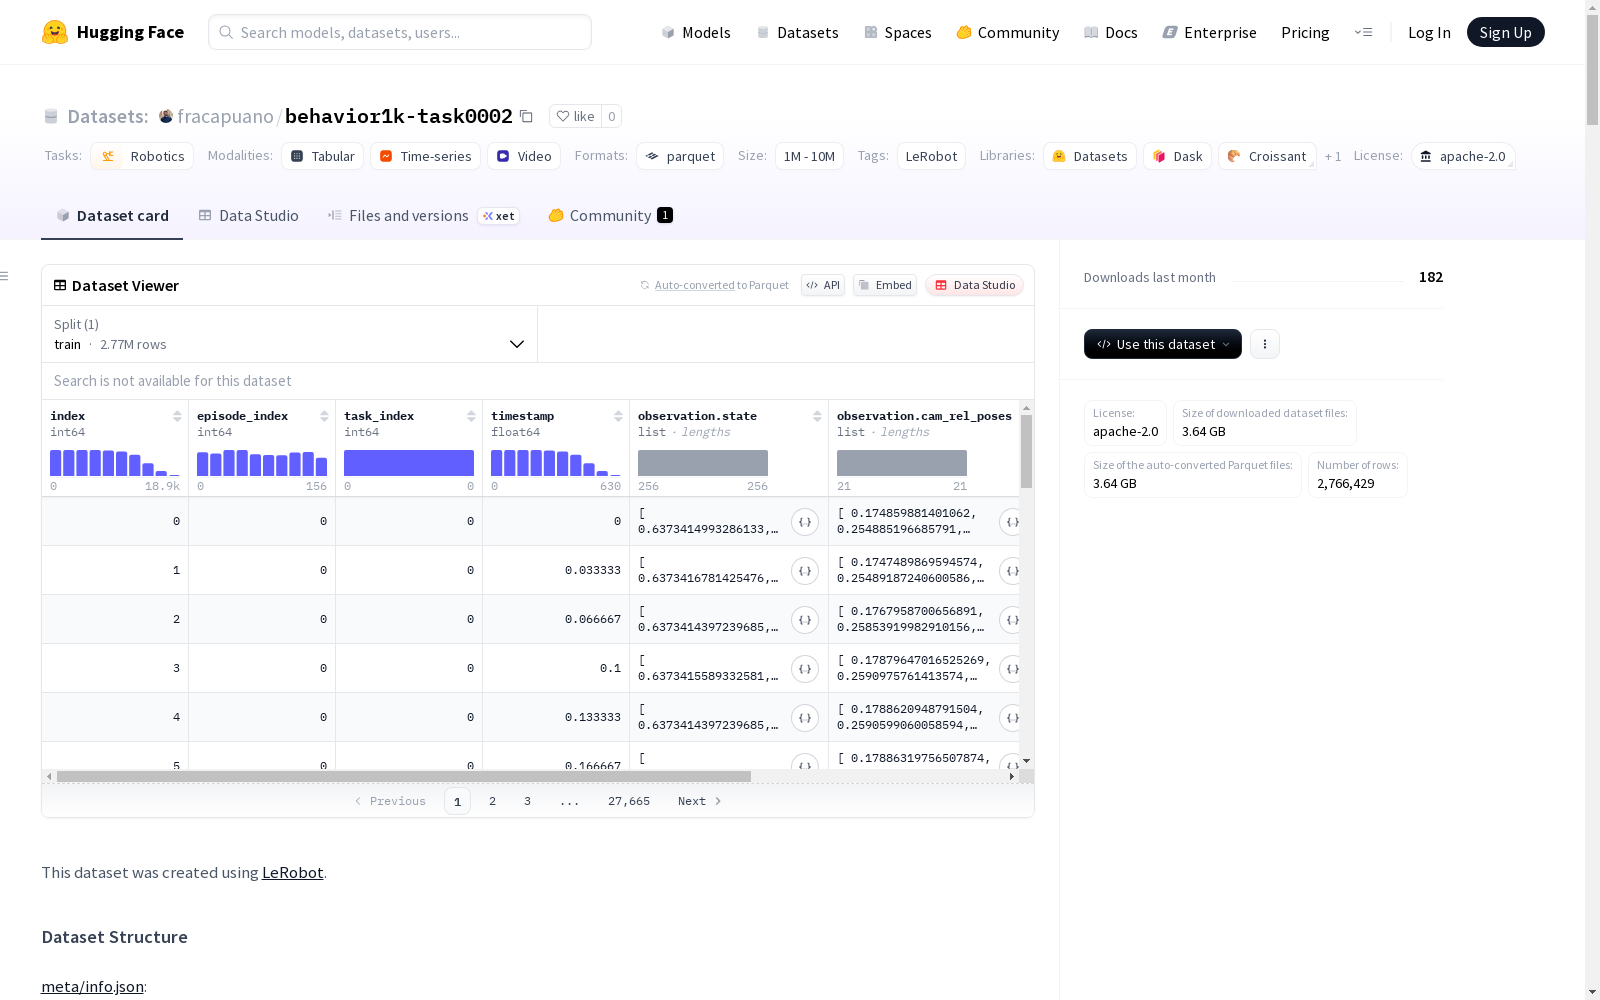Open Docs in top navigation
Viewport: 1600px width, 1000px height.
point(1110,32)
